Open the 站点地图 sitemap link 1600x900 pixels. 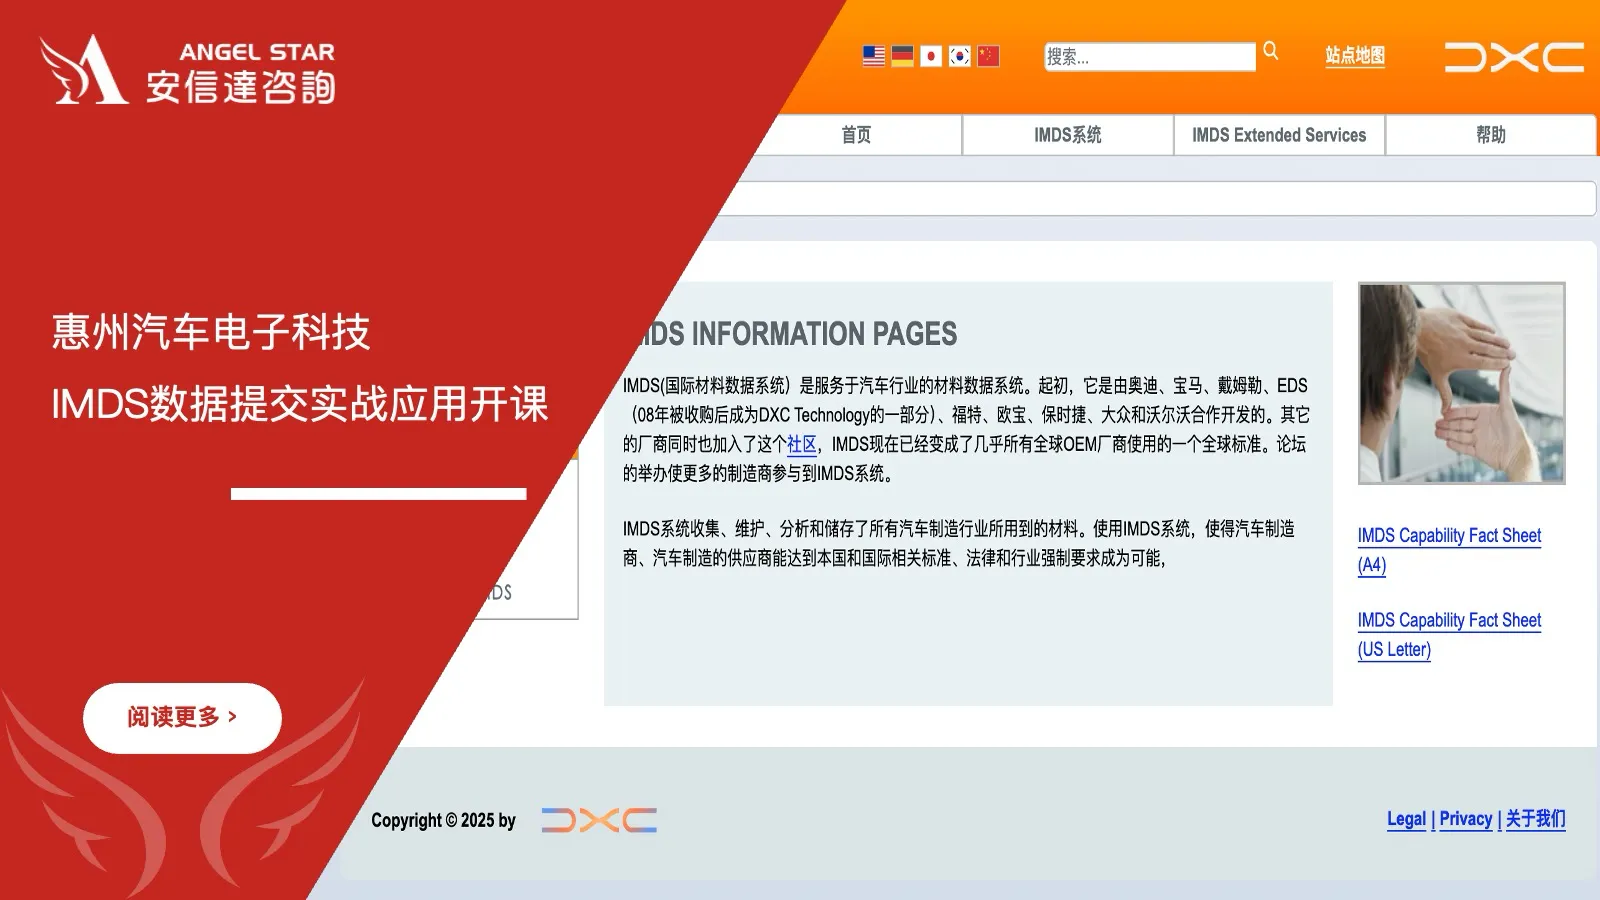[x=1355, y=57]
